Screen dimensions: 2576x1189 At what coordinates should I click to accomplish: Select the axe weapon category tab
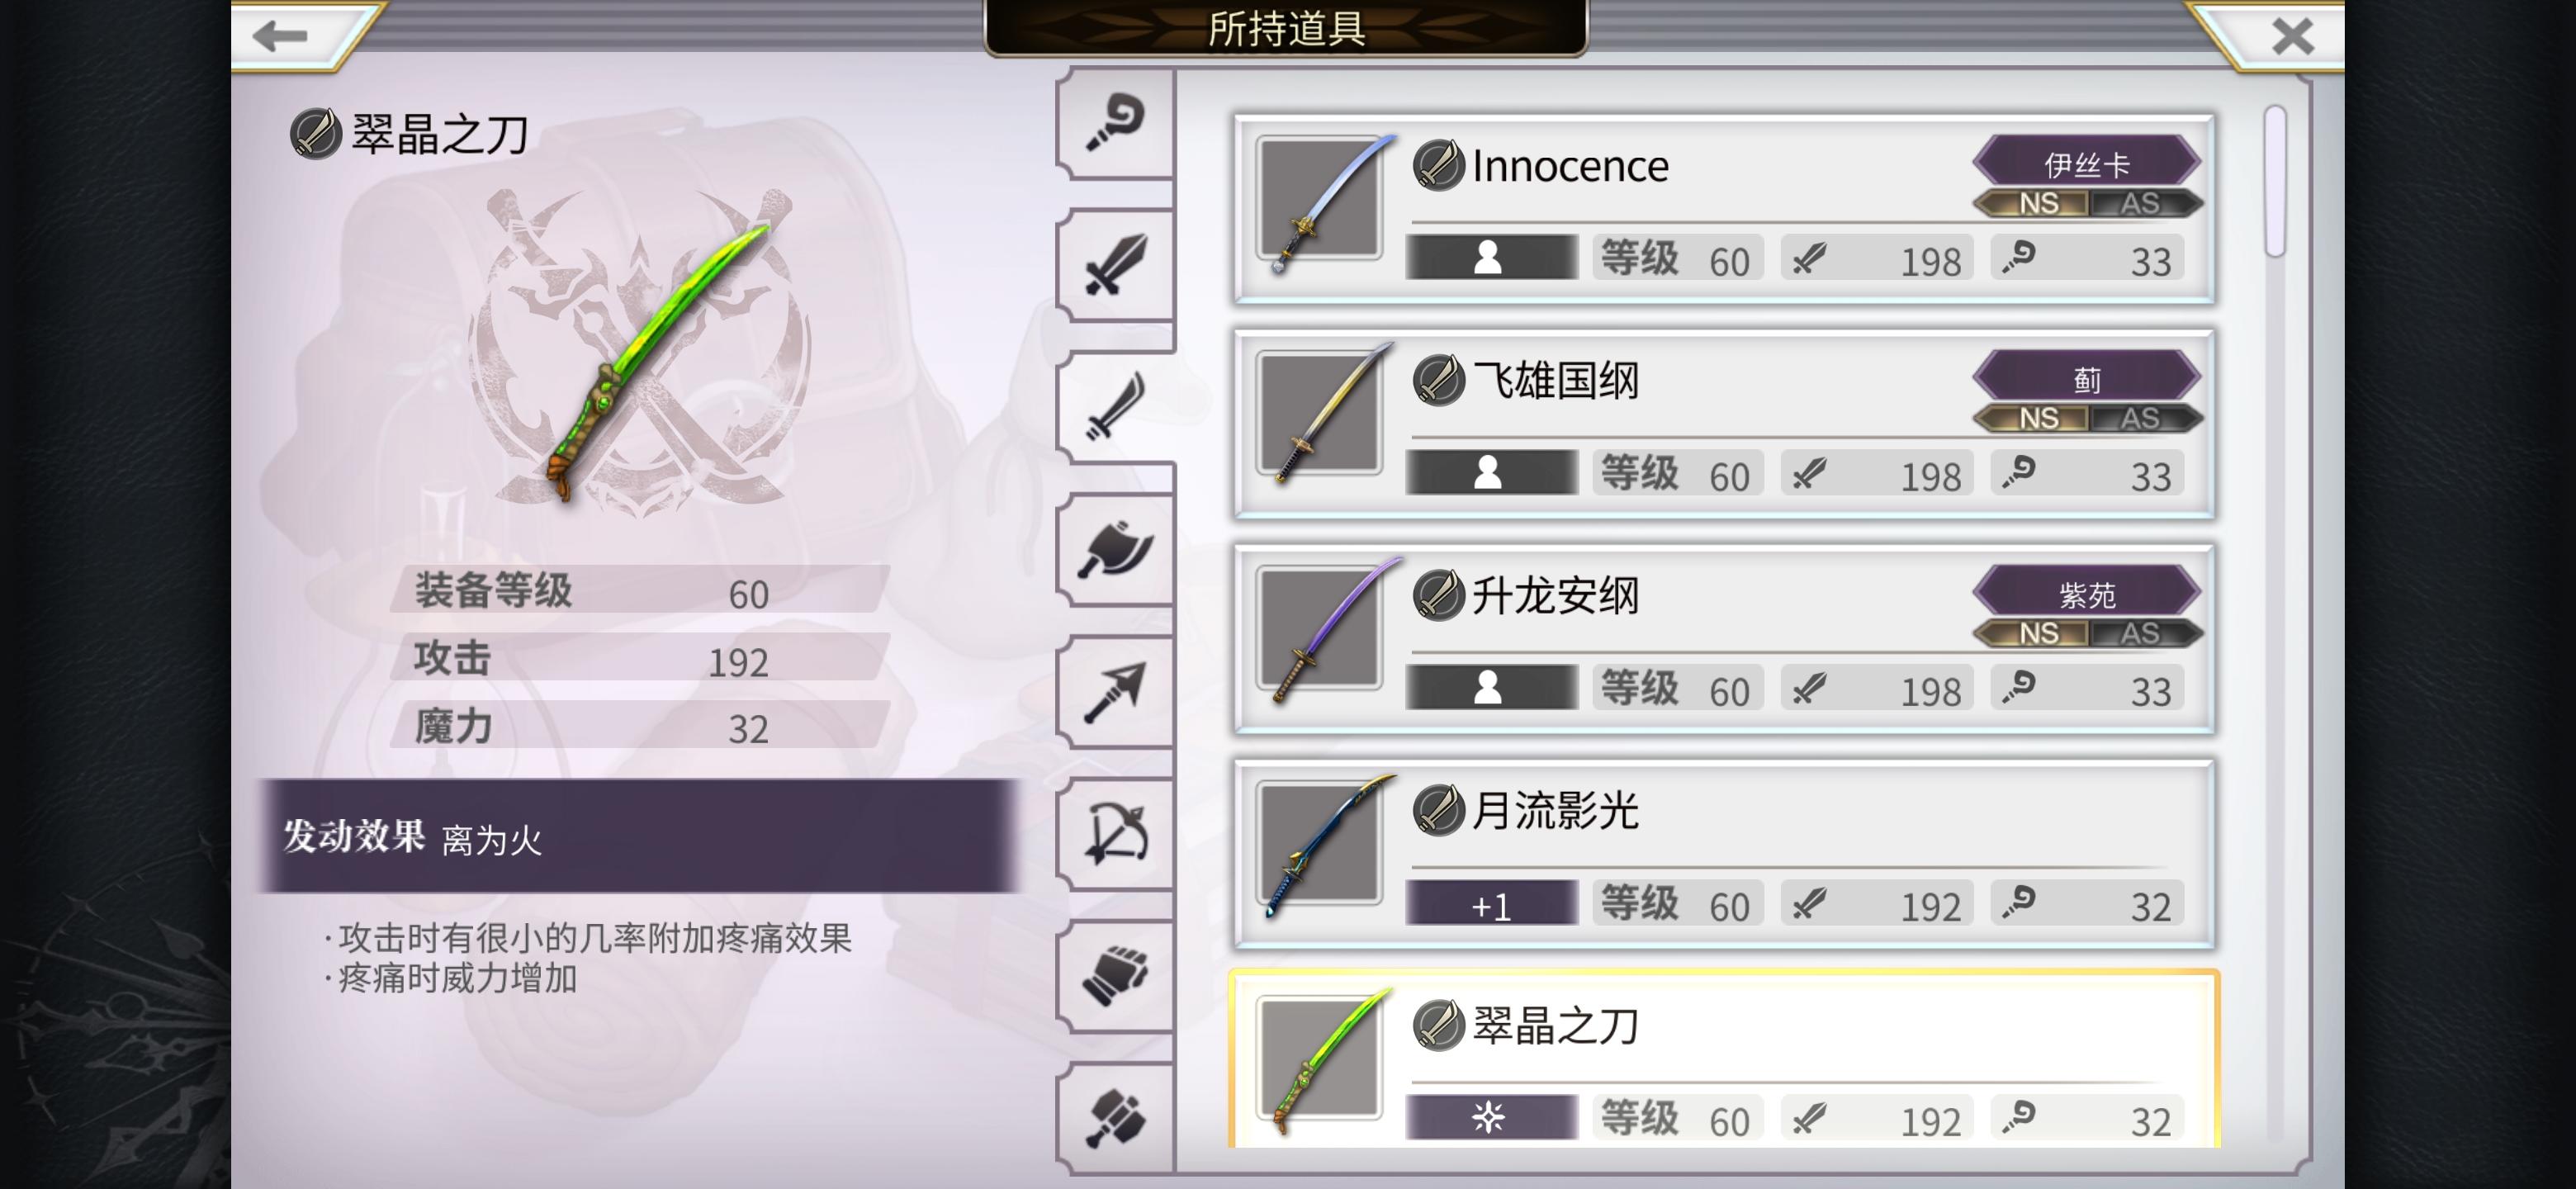[1115, 549]
